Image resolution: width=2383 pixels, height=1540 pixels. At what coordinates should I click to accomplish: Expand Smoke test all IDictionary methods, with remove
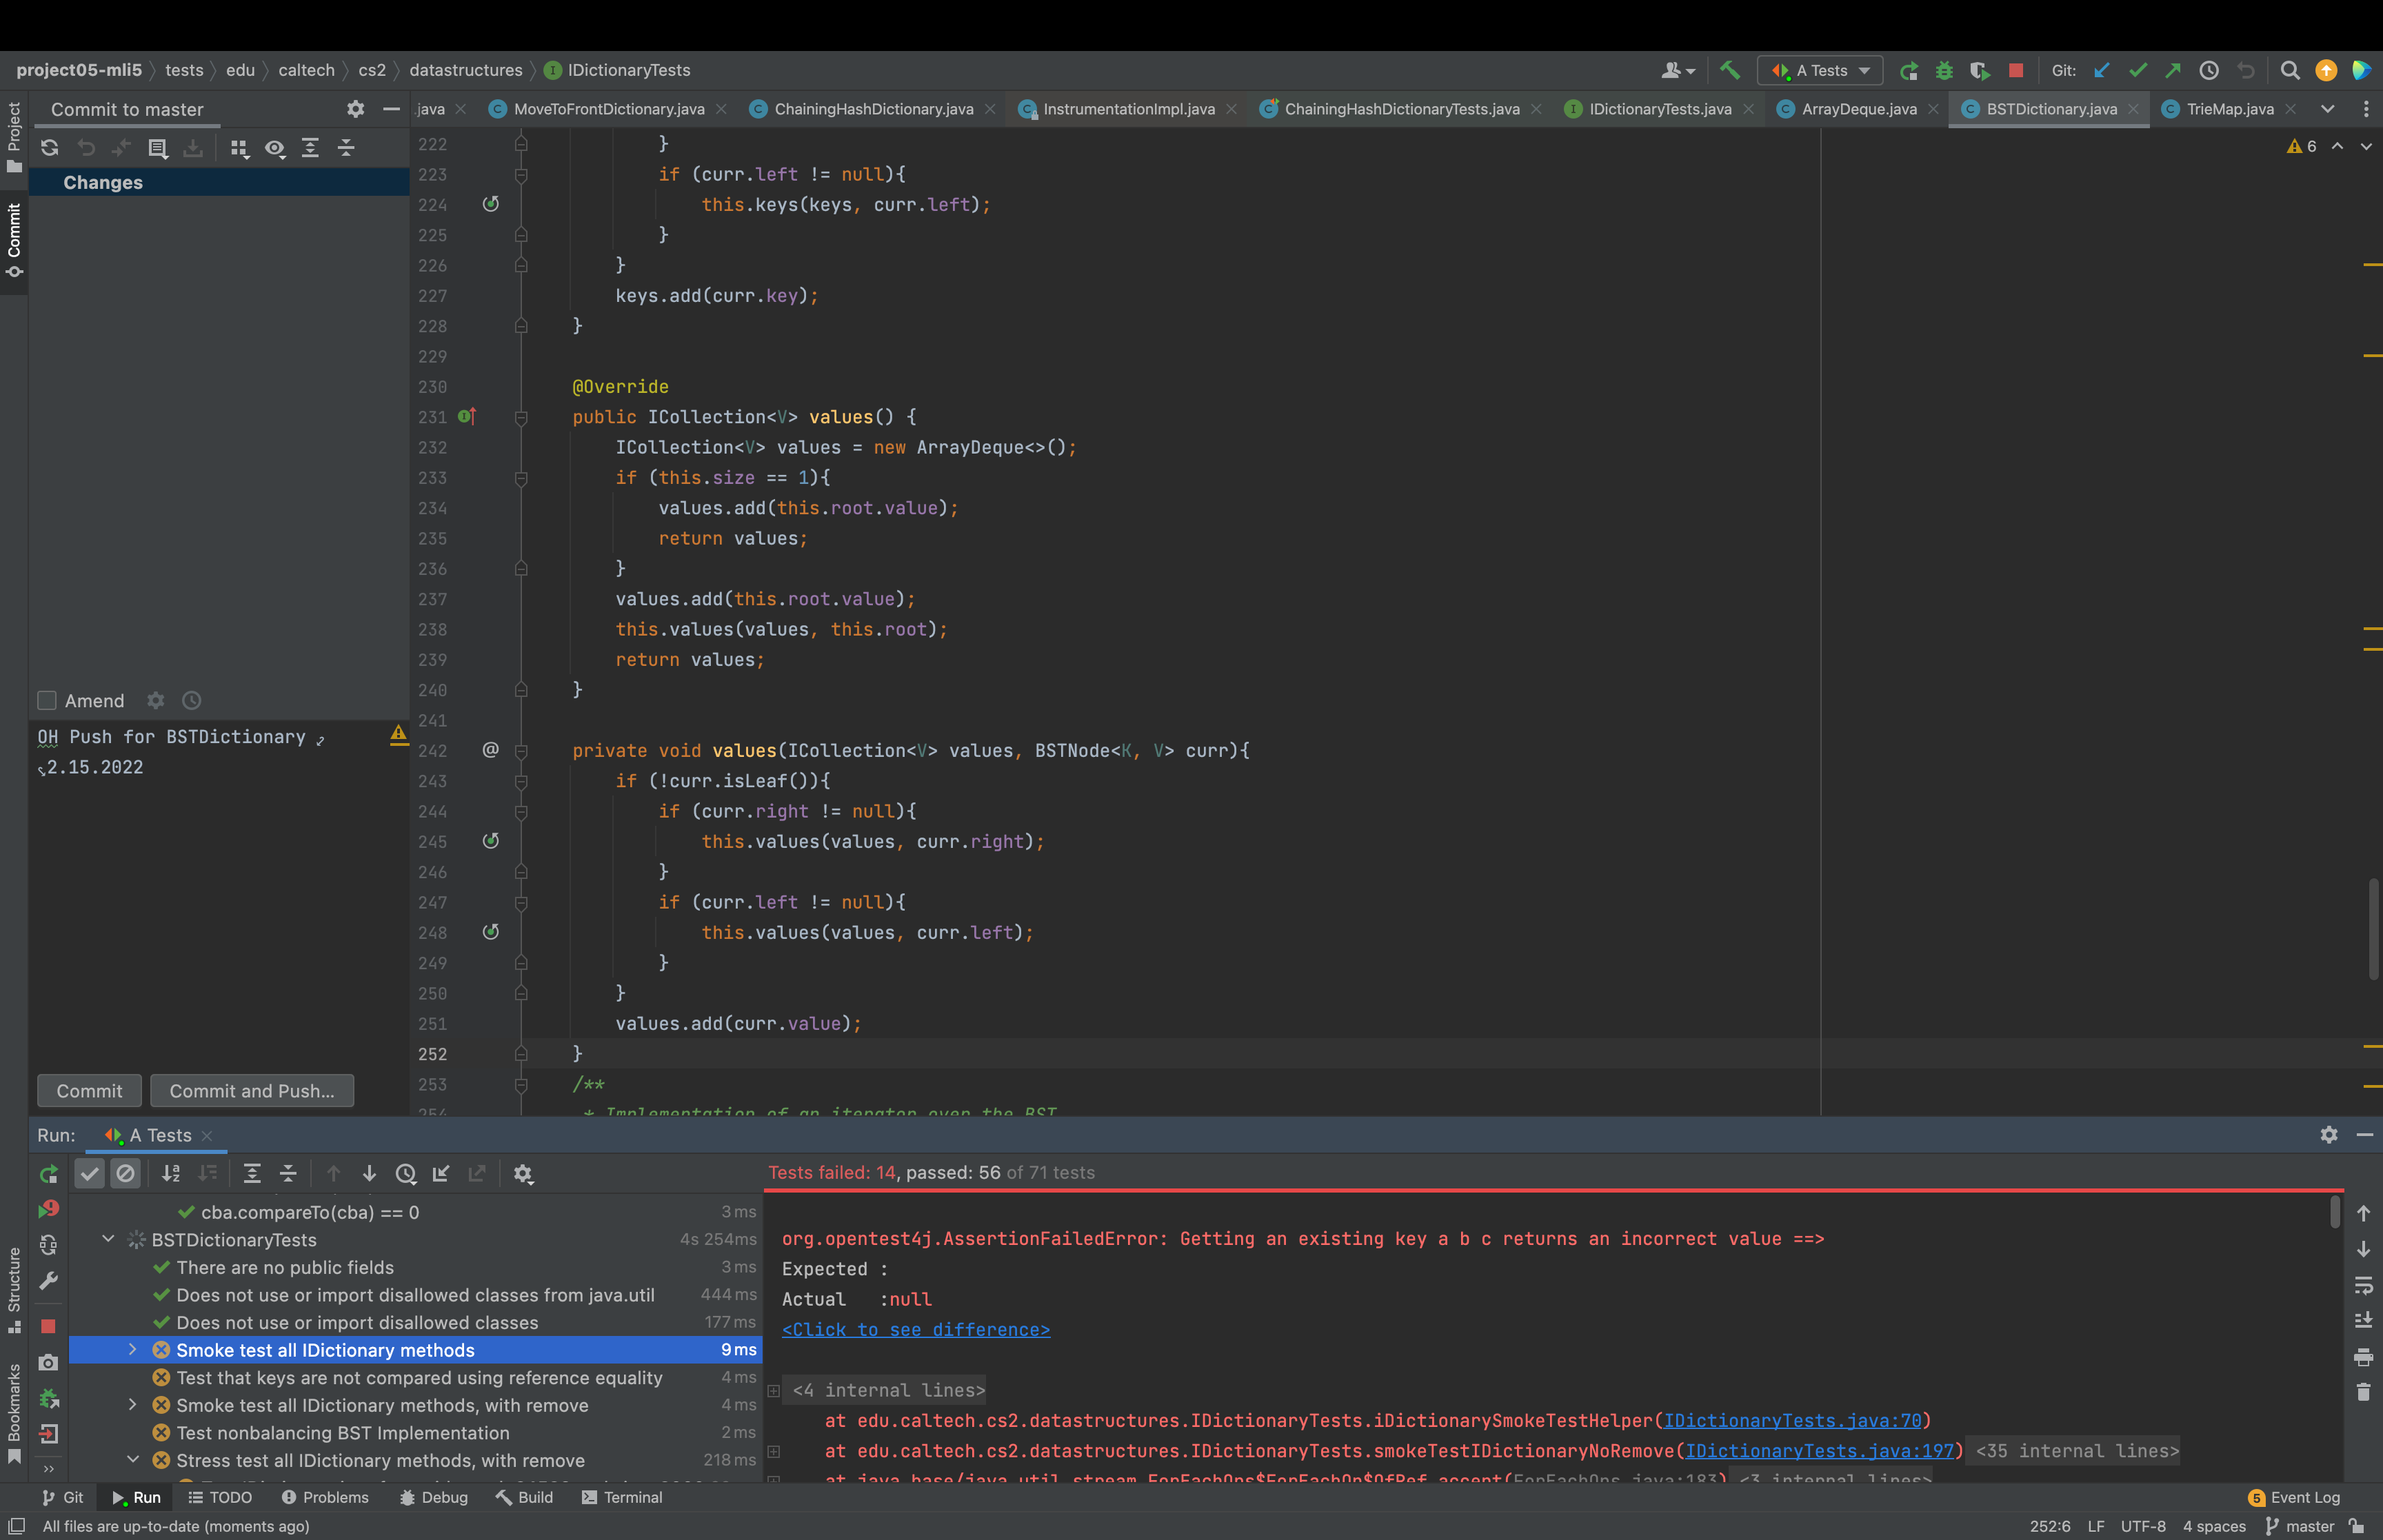tap(132, 1405)
